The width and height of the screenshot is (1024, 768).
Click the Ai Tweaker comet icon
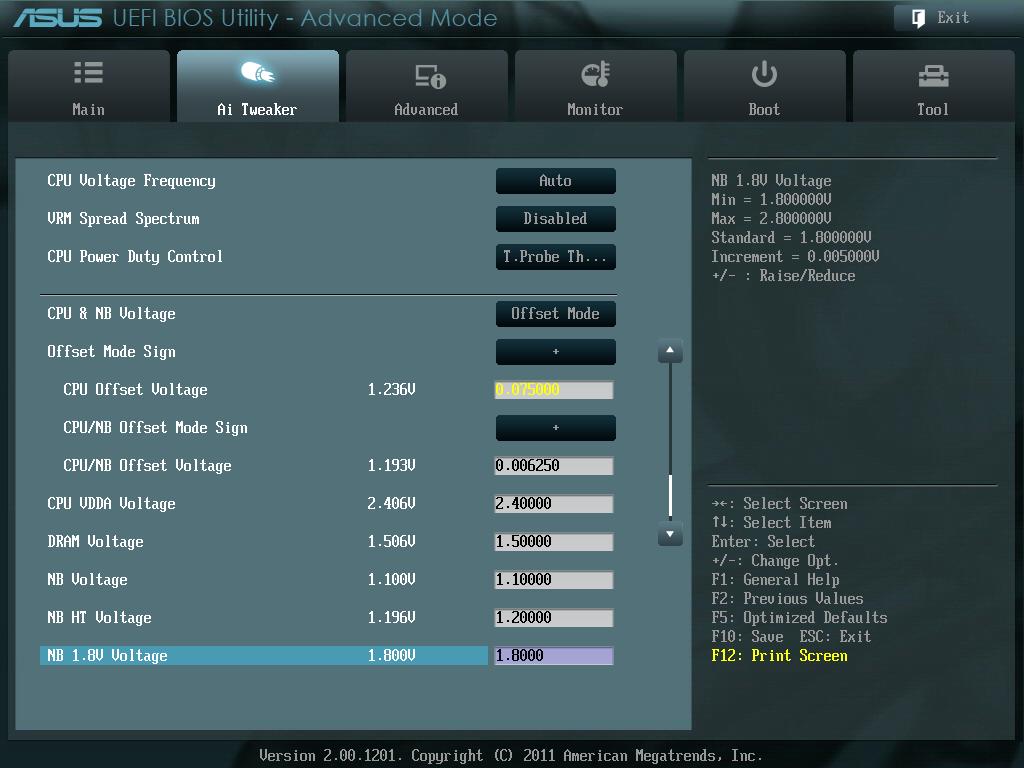[257, 72]
